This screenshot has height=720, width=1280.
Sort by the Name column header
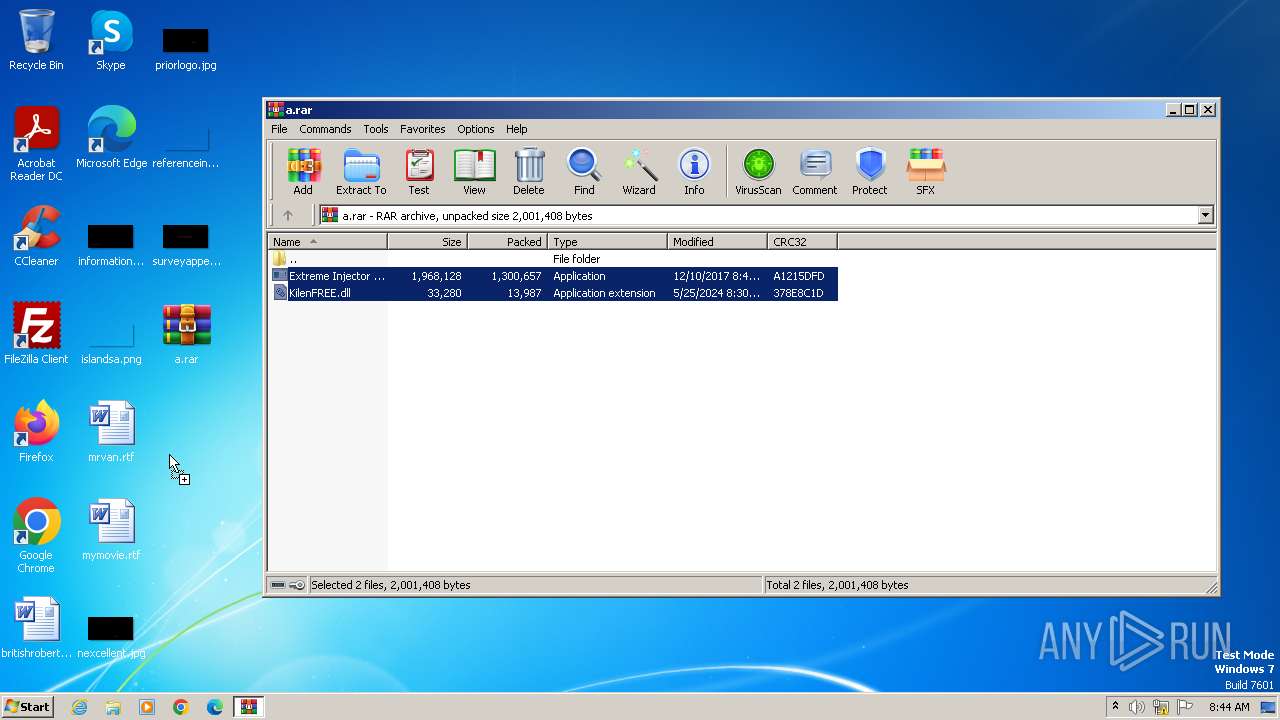(x=328, y=242)
